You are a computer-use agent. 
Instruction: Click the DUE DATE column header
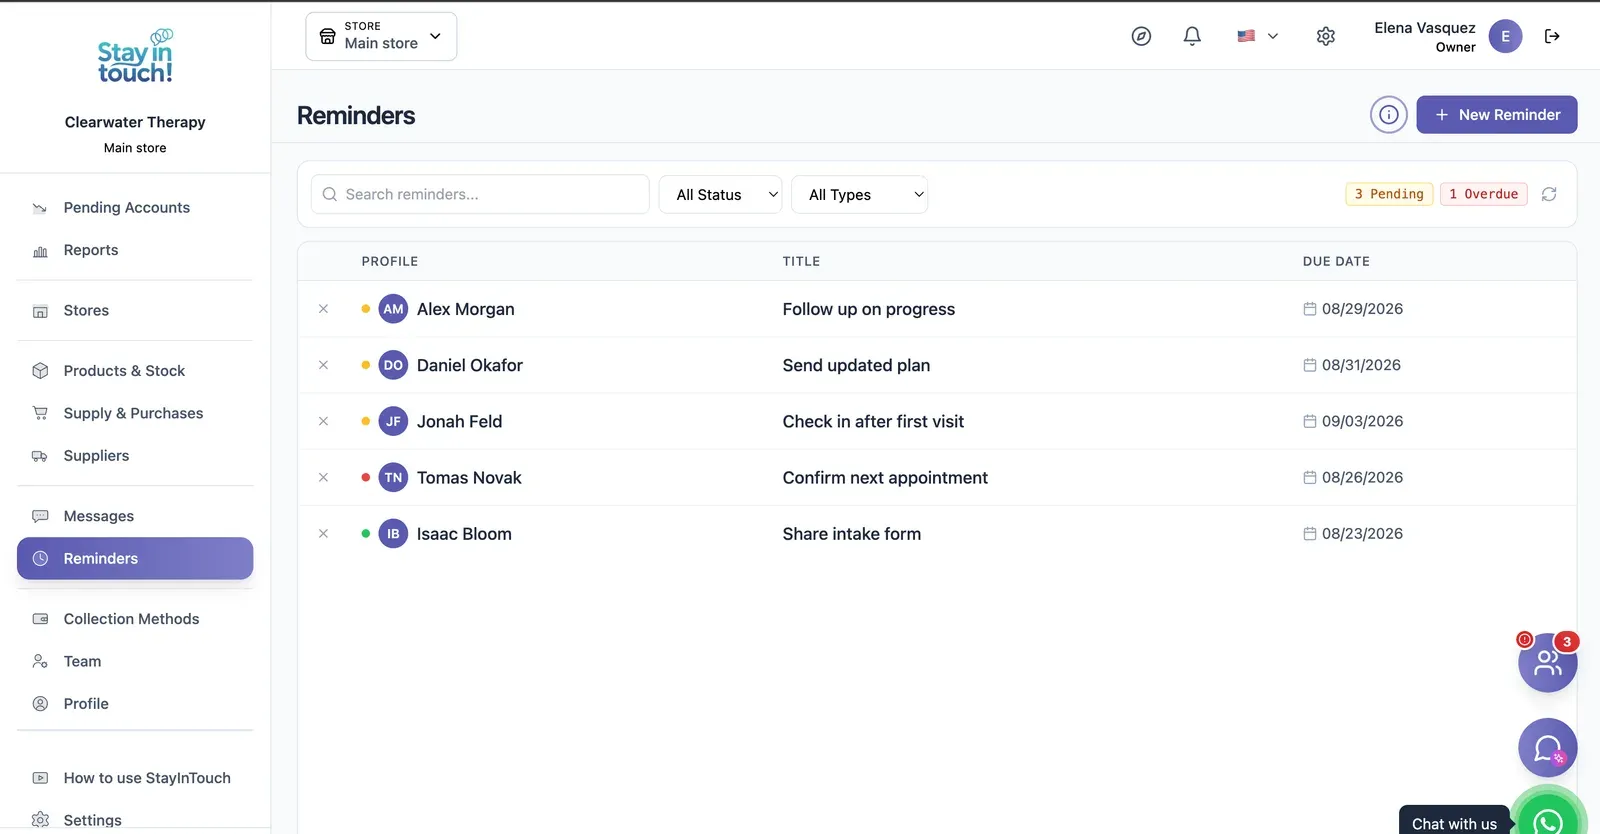(1336, 261)
